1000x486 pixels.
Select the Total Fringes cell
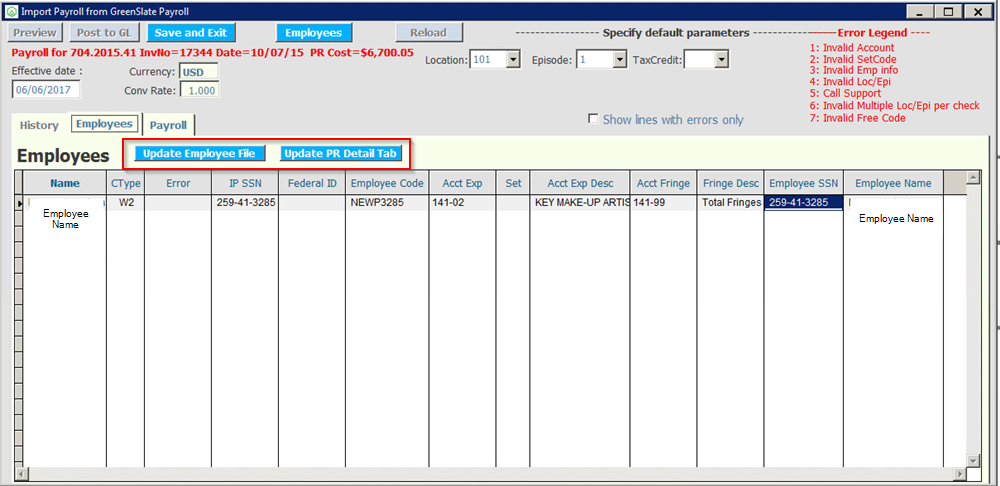[730, 203]
